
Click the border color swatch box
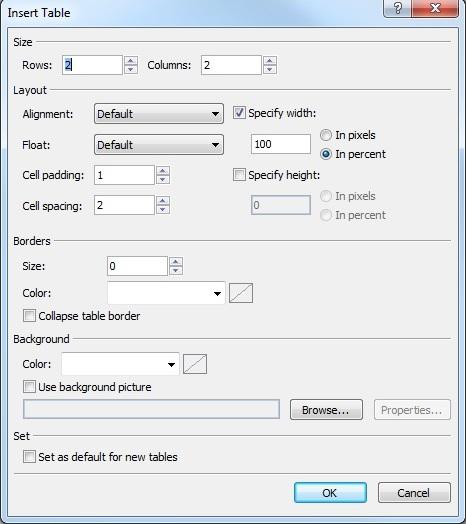point(241,293)
